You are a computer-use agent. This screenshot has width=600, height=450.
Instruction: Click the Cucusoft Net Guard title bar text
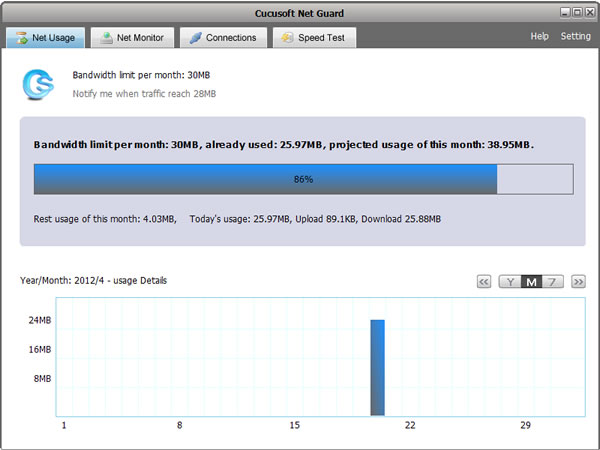point(299,13)
